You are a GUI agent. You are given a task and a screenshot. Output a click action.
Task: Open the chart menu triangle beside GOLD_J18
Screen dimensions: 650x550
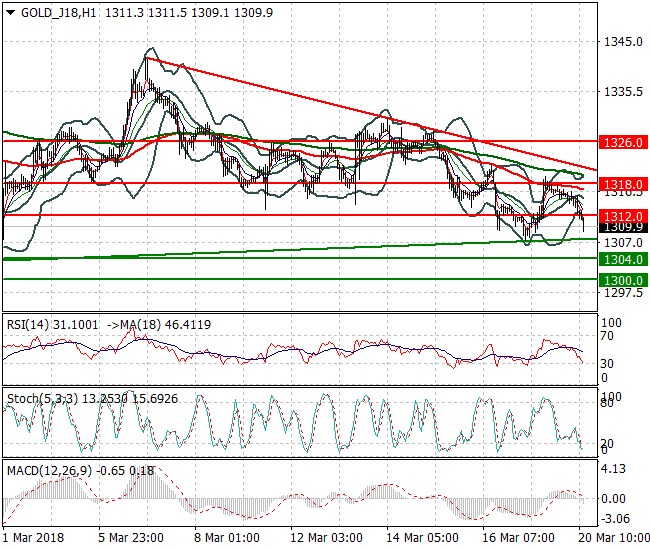(x=11, y=13)
